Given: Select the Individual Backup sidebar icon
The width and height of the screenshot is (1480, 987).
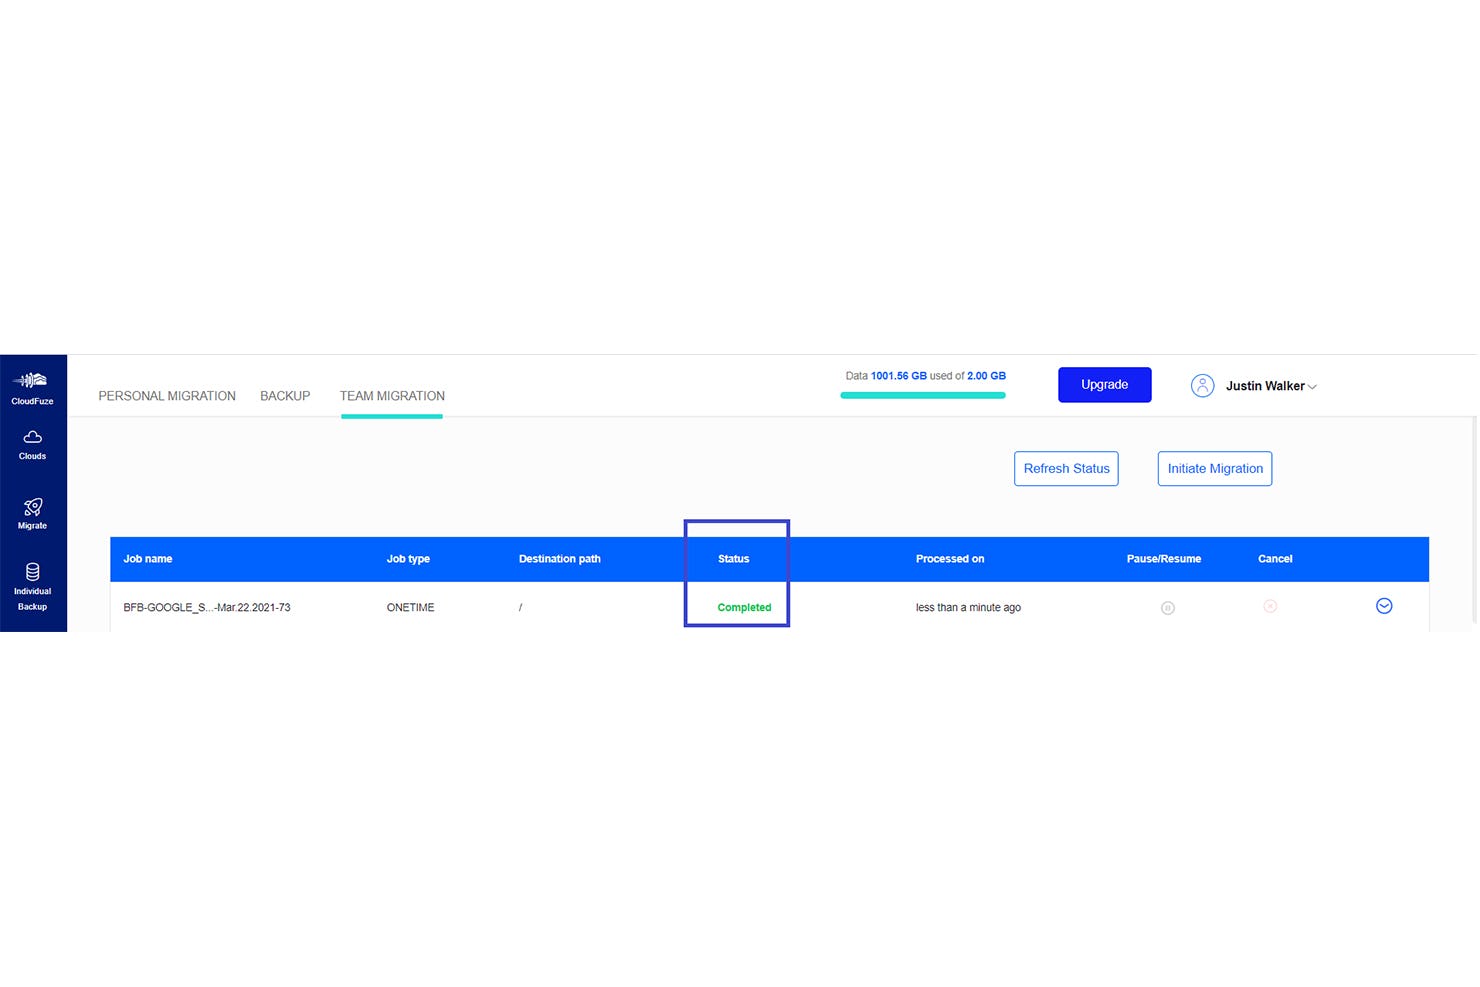Looking at the screenshot, I should 32,580.
